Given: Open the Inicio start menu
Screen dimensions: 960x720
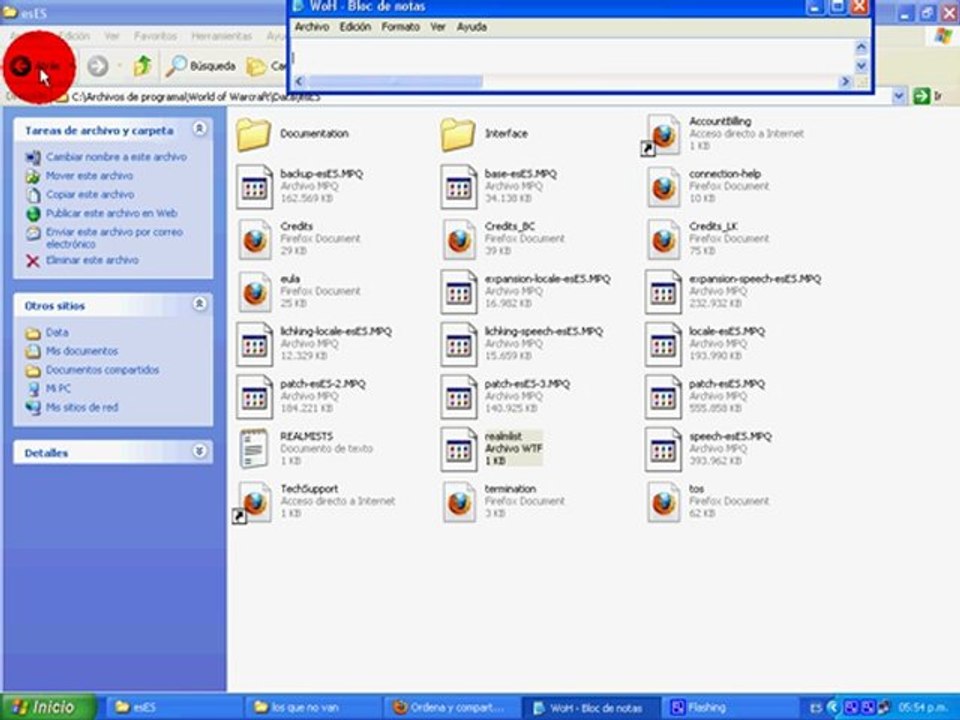Looking at the screenshot, I should pyautogui.click(x=48, y=707).
